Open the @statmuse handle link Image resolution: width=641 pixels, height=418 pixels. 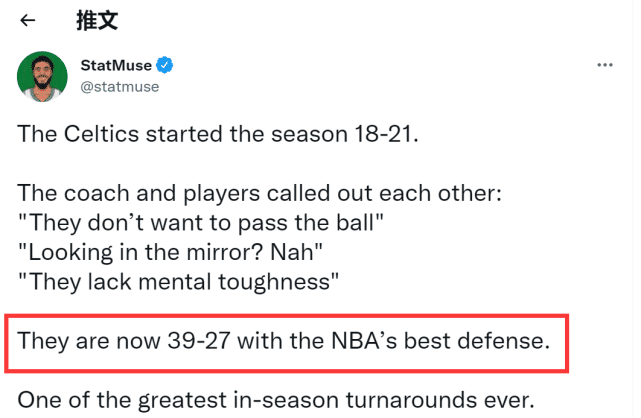pyautogui.click(x=119, y=87)
